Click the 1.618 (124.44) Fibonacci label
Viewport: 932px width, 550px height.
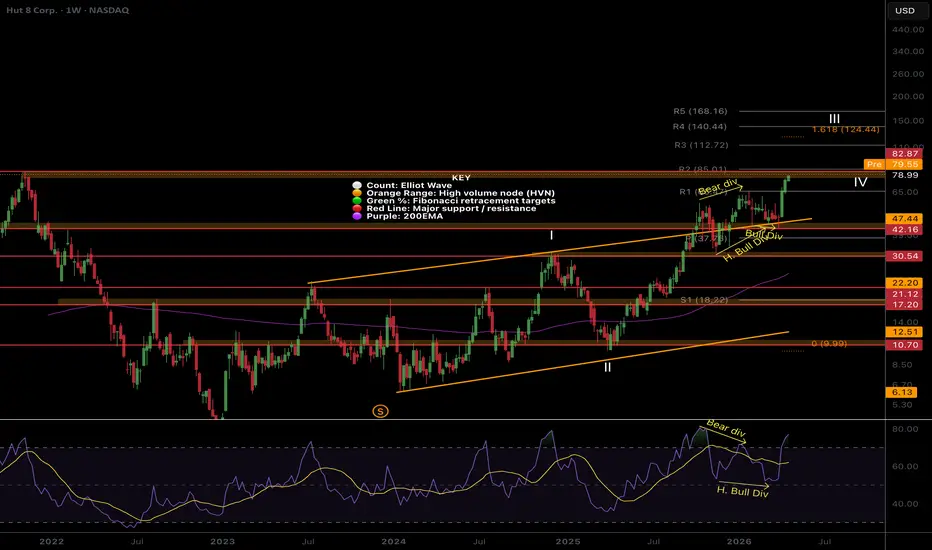point(845,130)
